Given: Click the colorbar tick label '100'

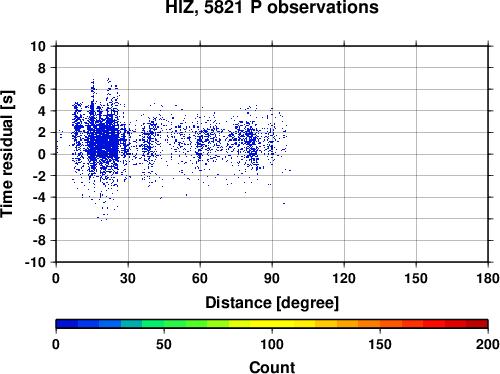Looking at the screenshot, I should 272,344.
